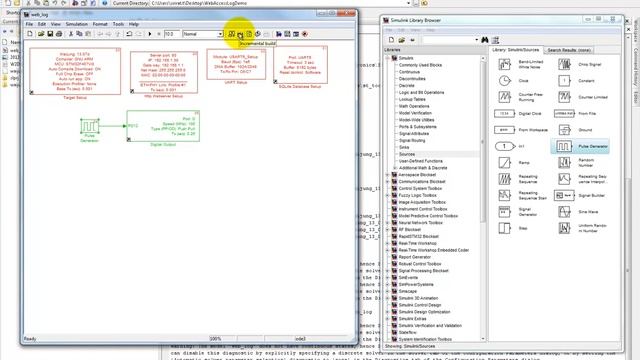Image resolution: width=640 pixels, height=360 pixels.
Task: Click the Copy icon in web_log toolbar
Action: pos(79,34)
